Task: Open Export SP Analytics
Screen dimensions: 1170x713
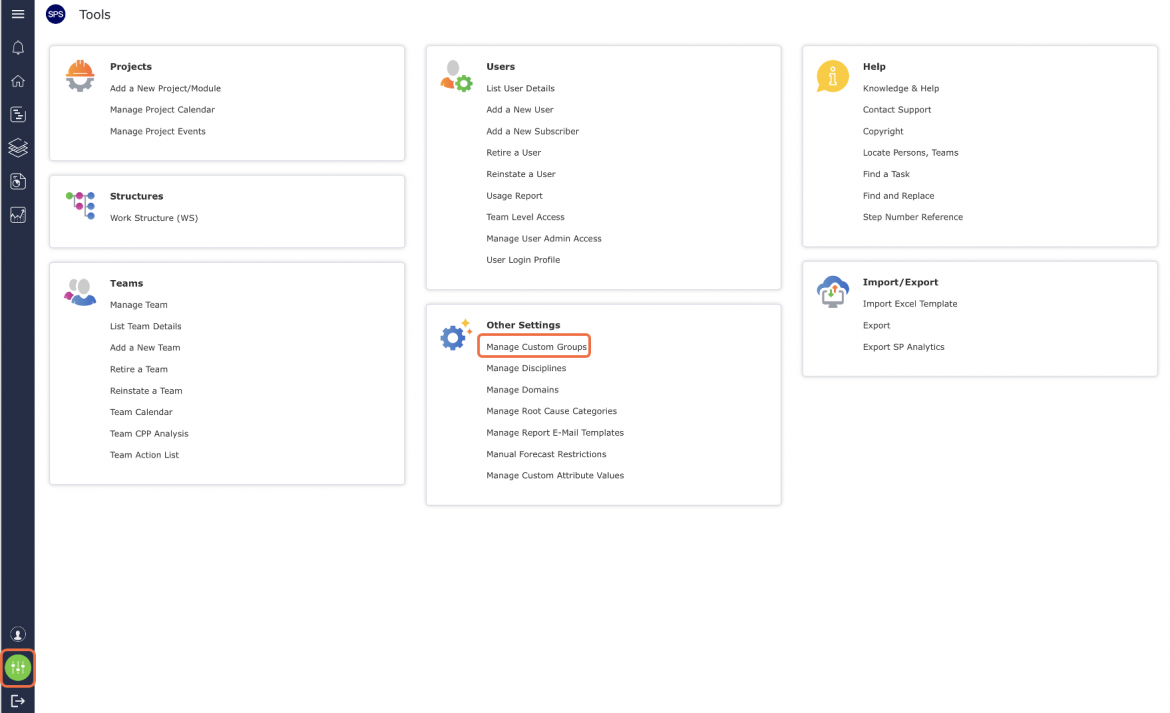Action: [903, 347]
